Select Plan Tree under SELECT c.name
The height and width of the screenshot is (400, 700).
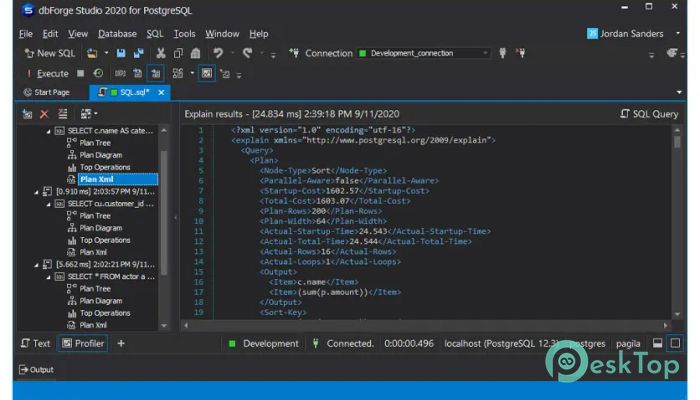coord(95,143)
